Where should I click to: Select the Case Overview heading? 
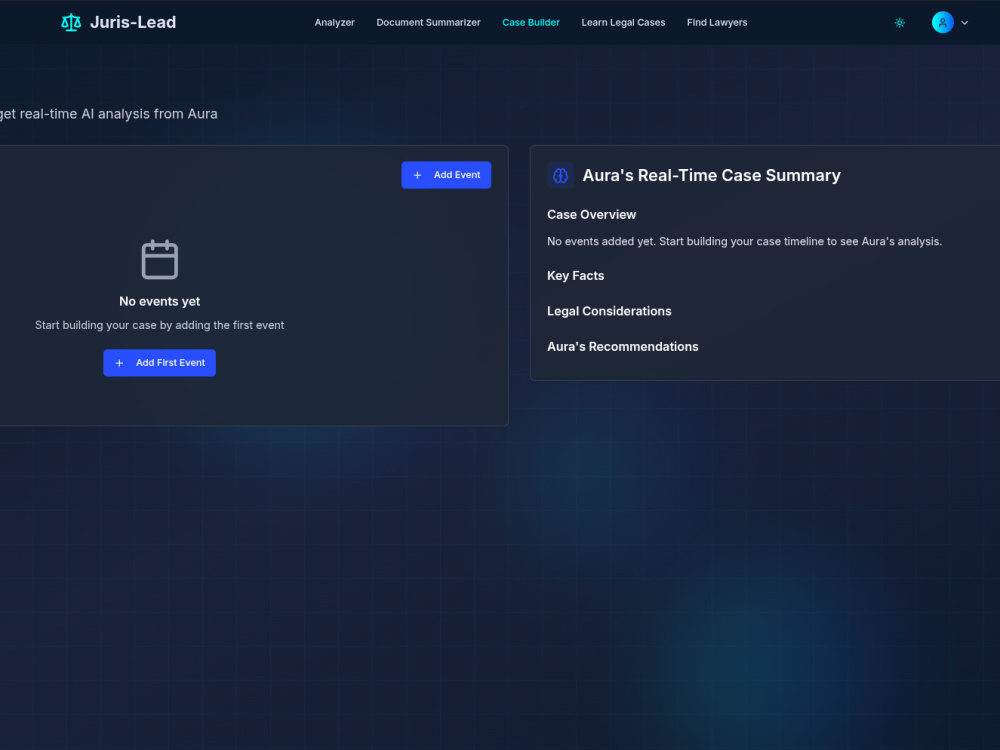591,214
